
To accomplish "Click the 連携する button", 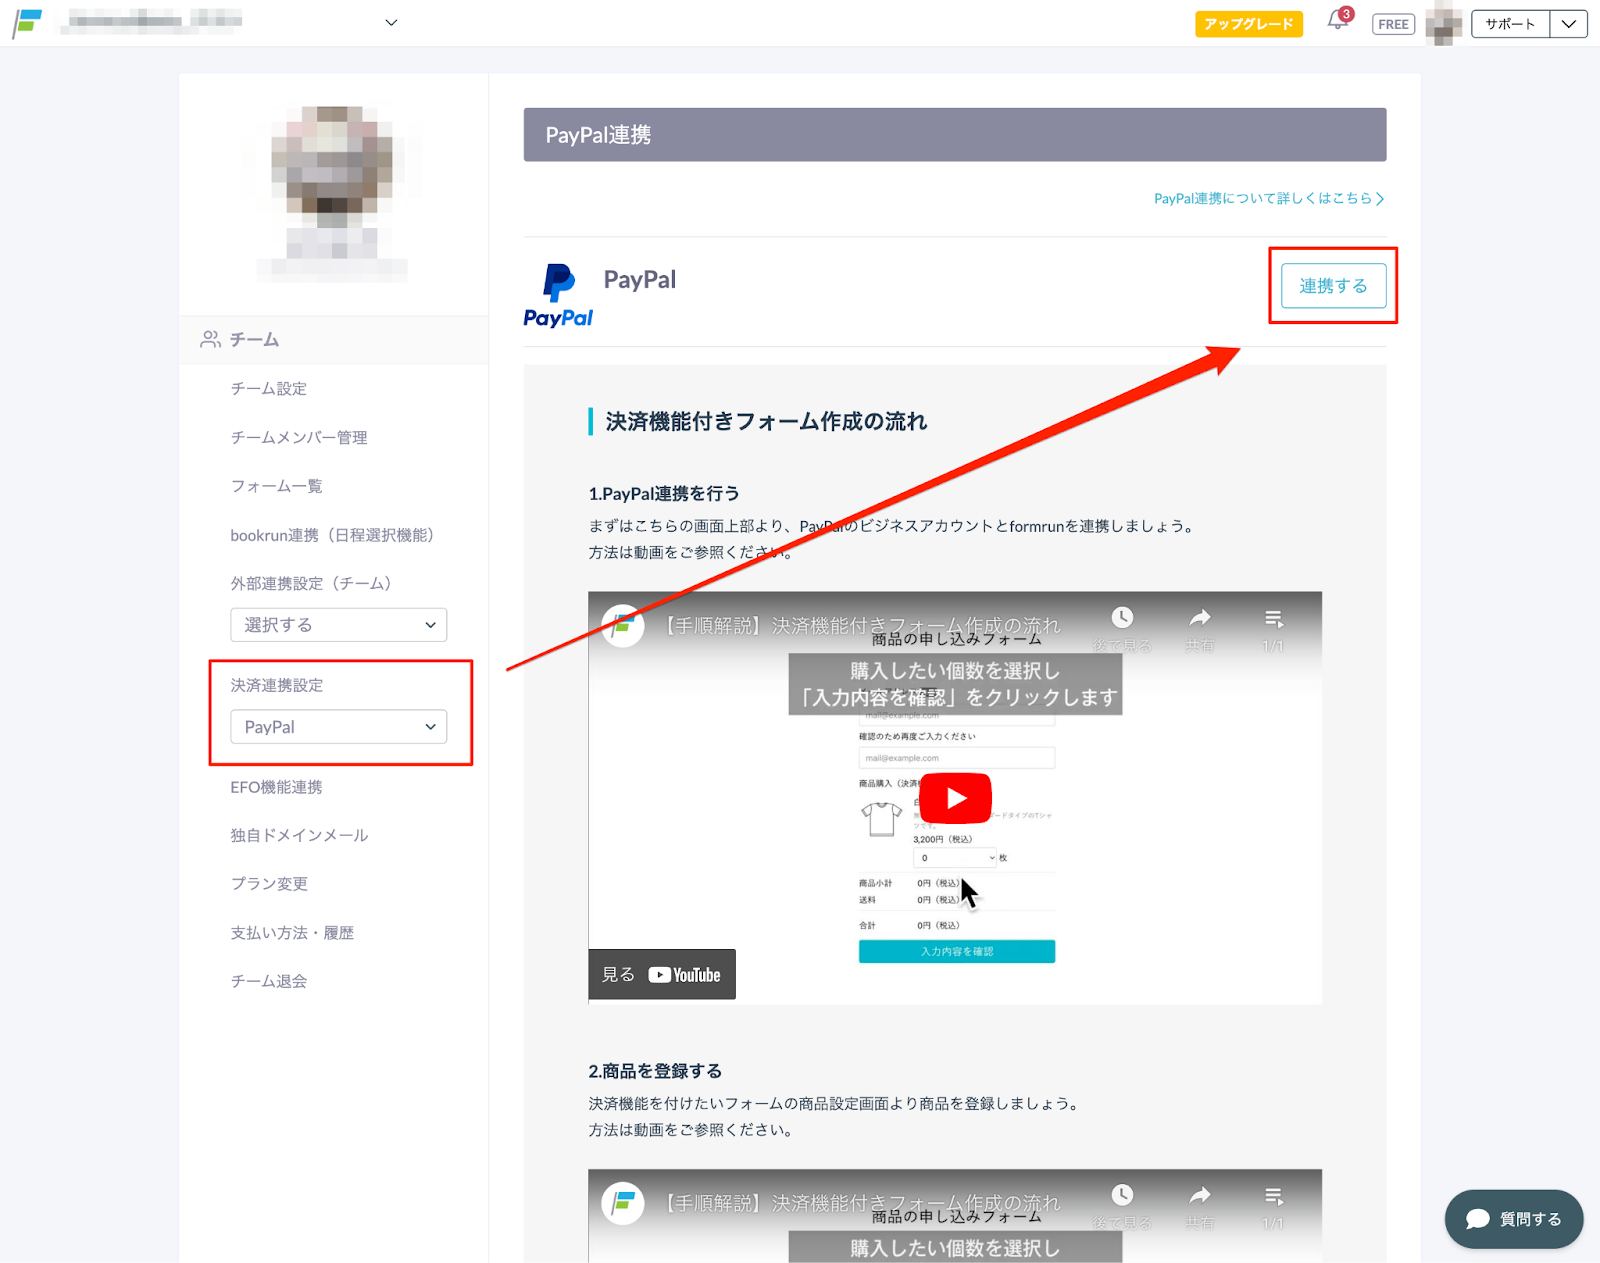I will coord(1333,286).
